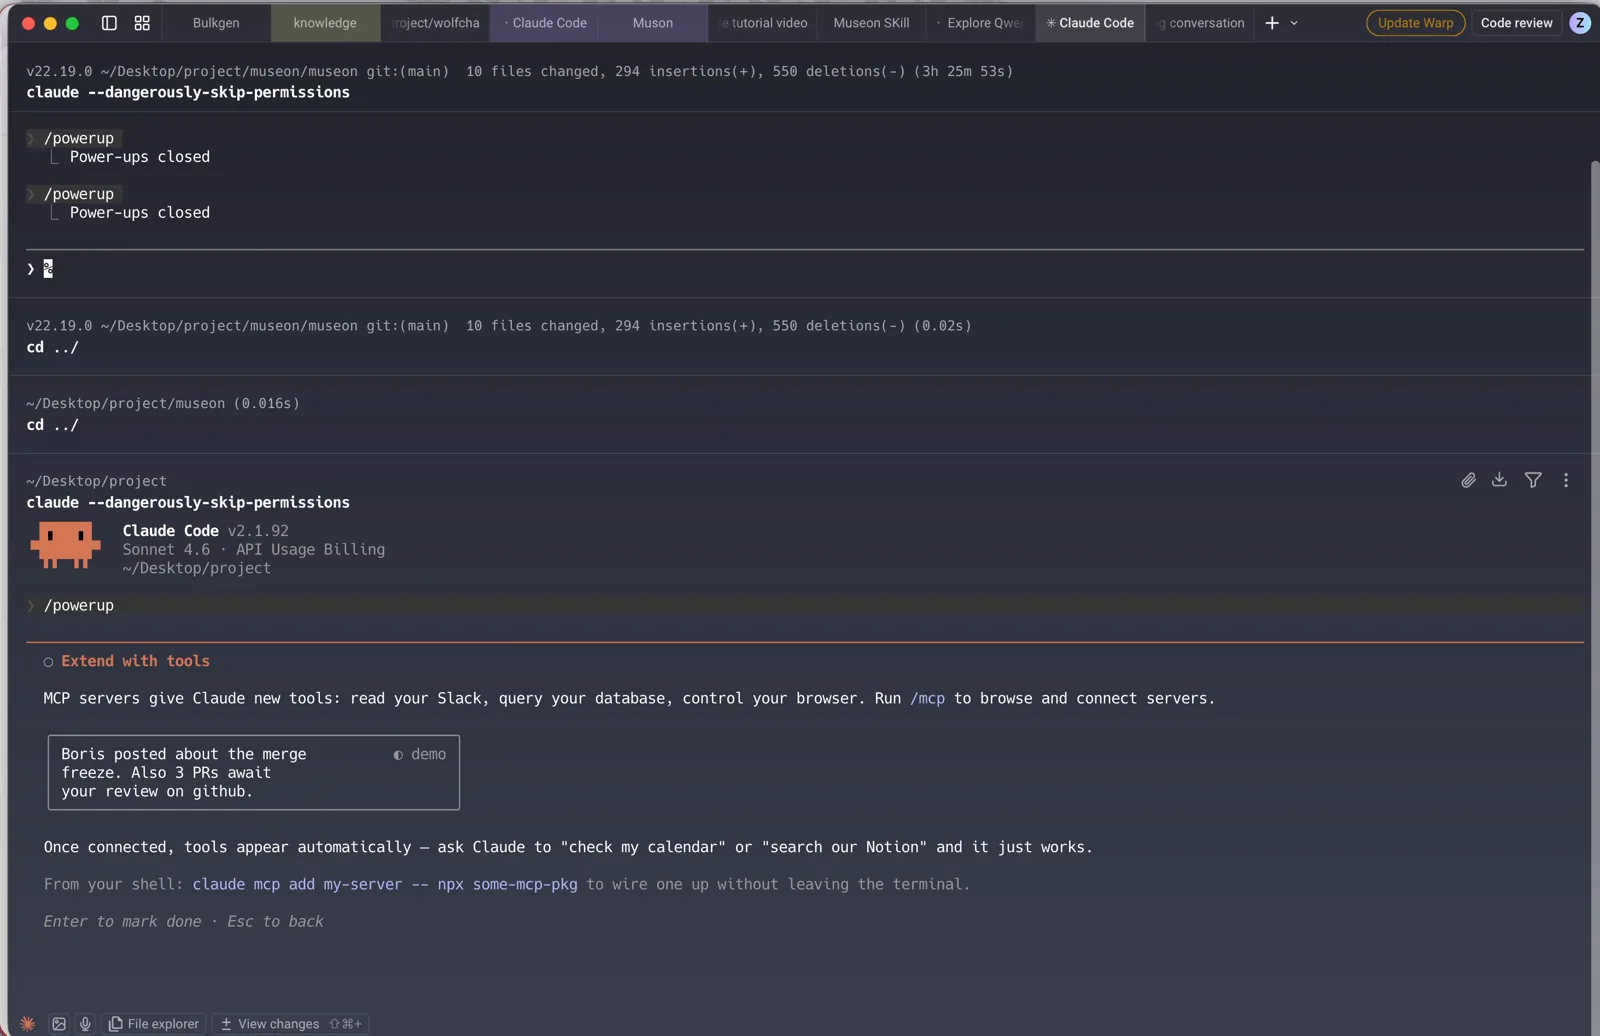The height and width of the screenshot is (1036, 1600).
Task: Select the active Claude Code tab
Action: pyautogui.click(x=1090, y=23)
